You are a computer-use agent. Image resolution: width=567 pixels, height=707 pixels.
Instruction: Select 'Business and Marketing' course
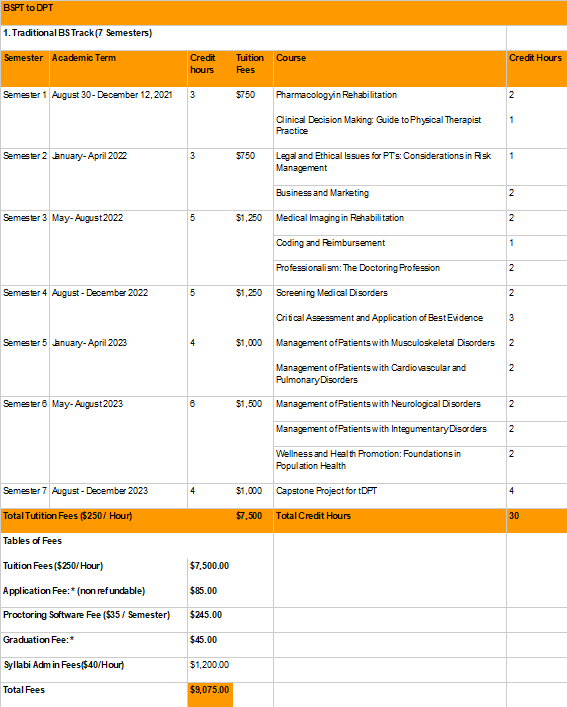pyautogui.click(x=322, y=193)
